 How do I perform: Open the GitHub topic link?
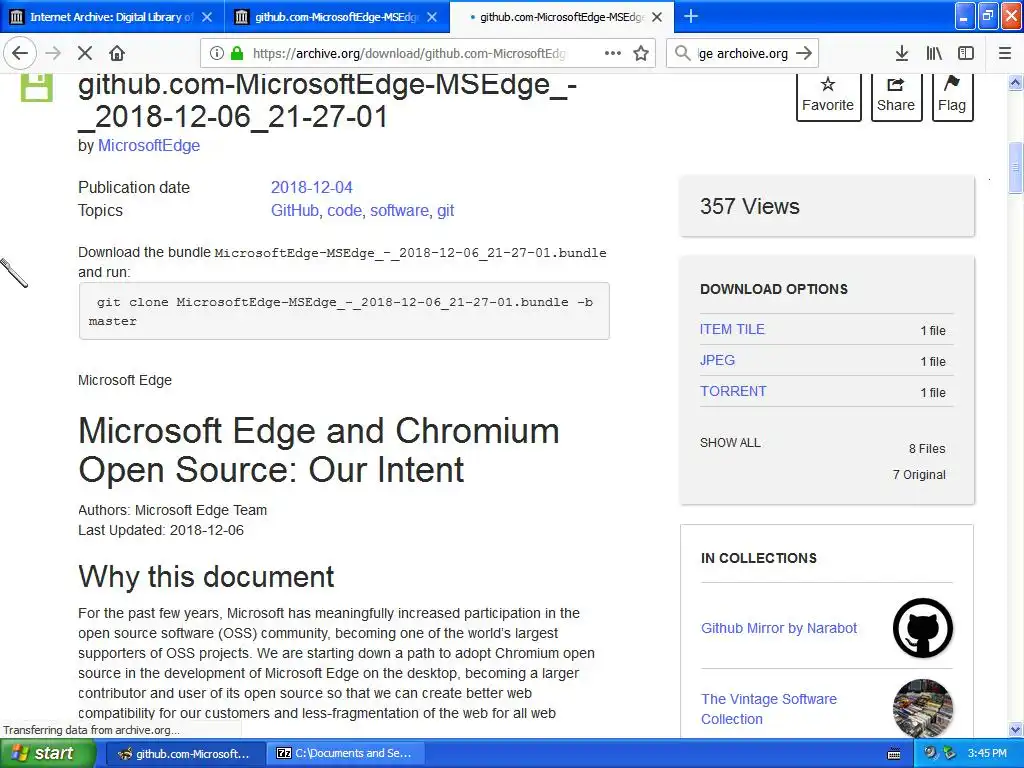click(295, 210)
